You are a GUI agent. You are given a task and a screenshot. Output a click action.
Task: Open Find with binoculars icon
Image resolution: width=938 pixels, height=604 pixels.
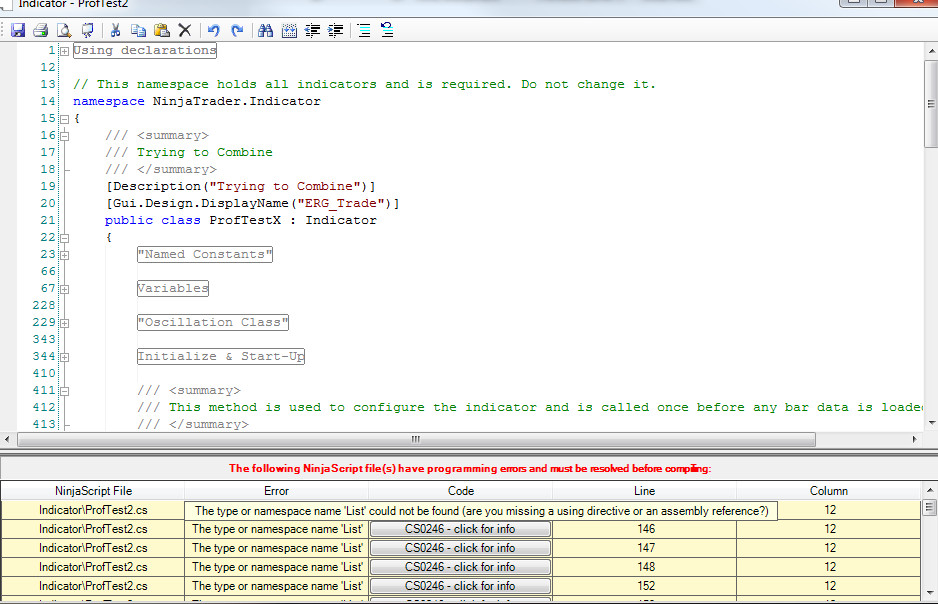click(266, 31)
